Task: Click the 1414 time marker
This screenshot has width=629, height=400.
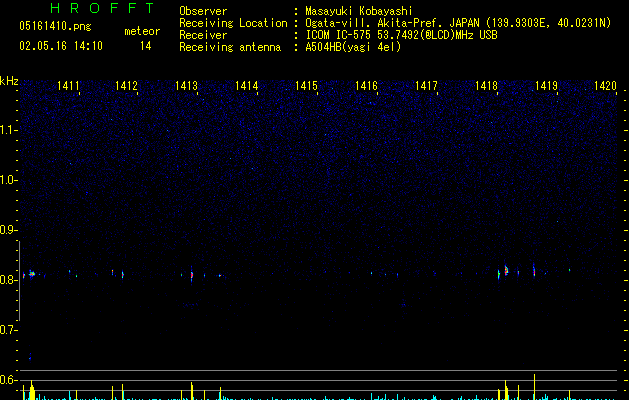Action: [x=246, y=86]
